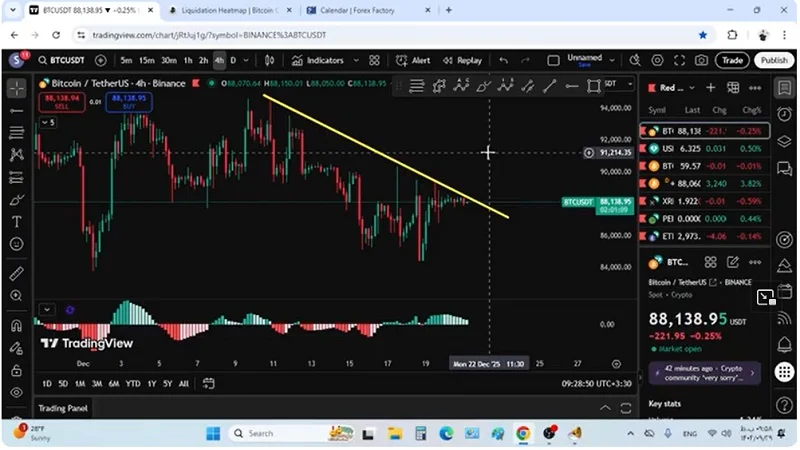
Task: Click the blue BUY price button
Action: click(129, 102)
